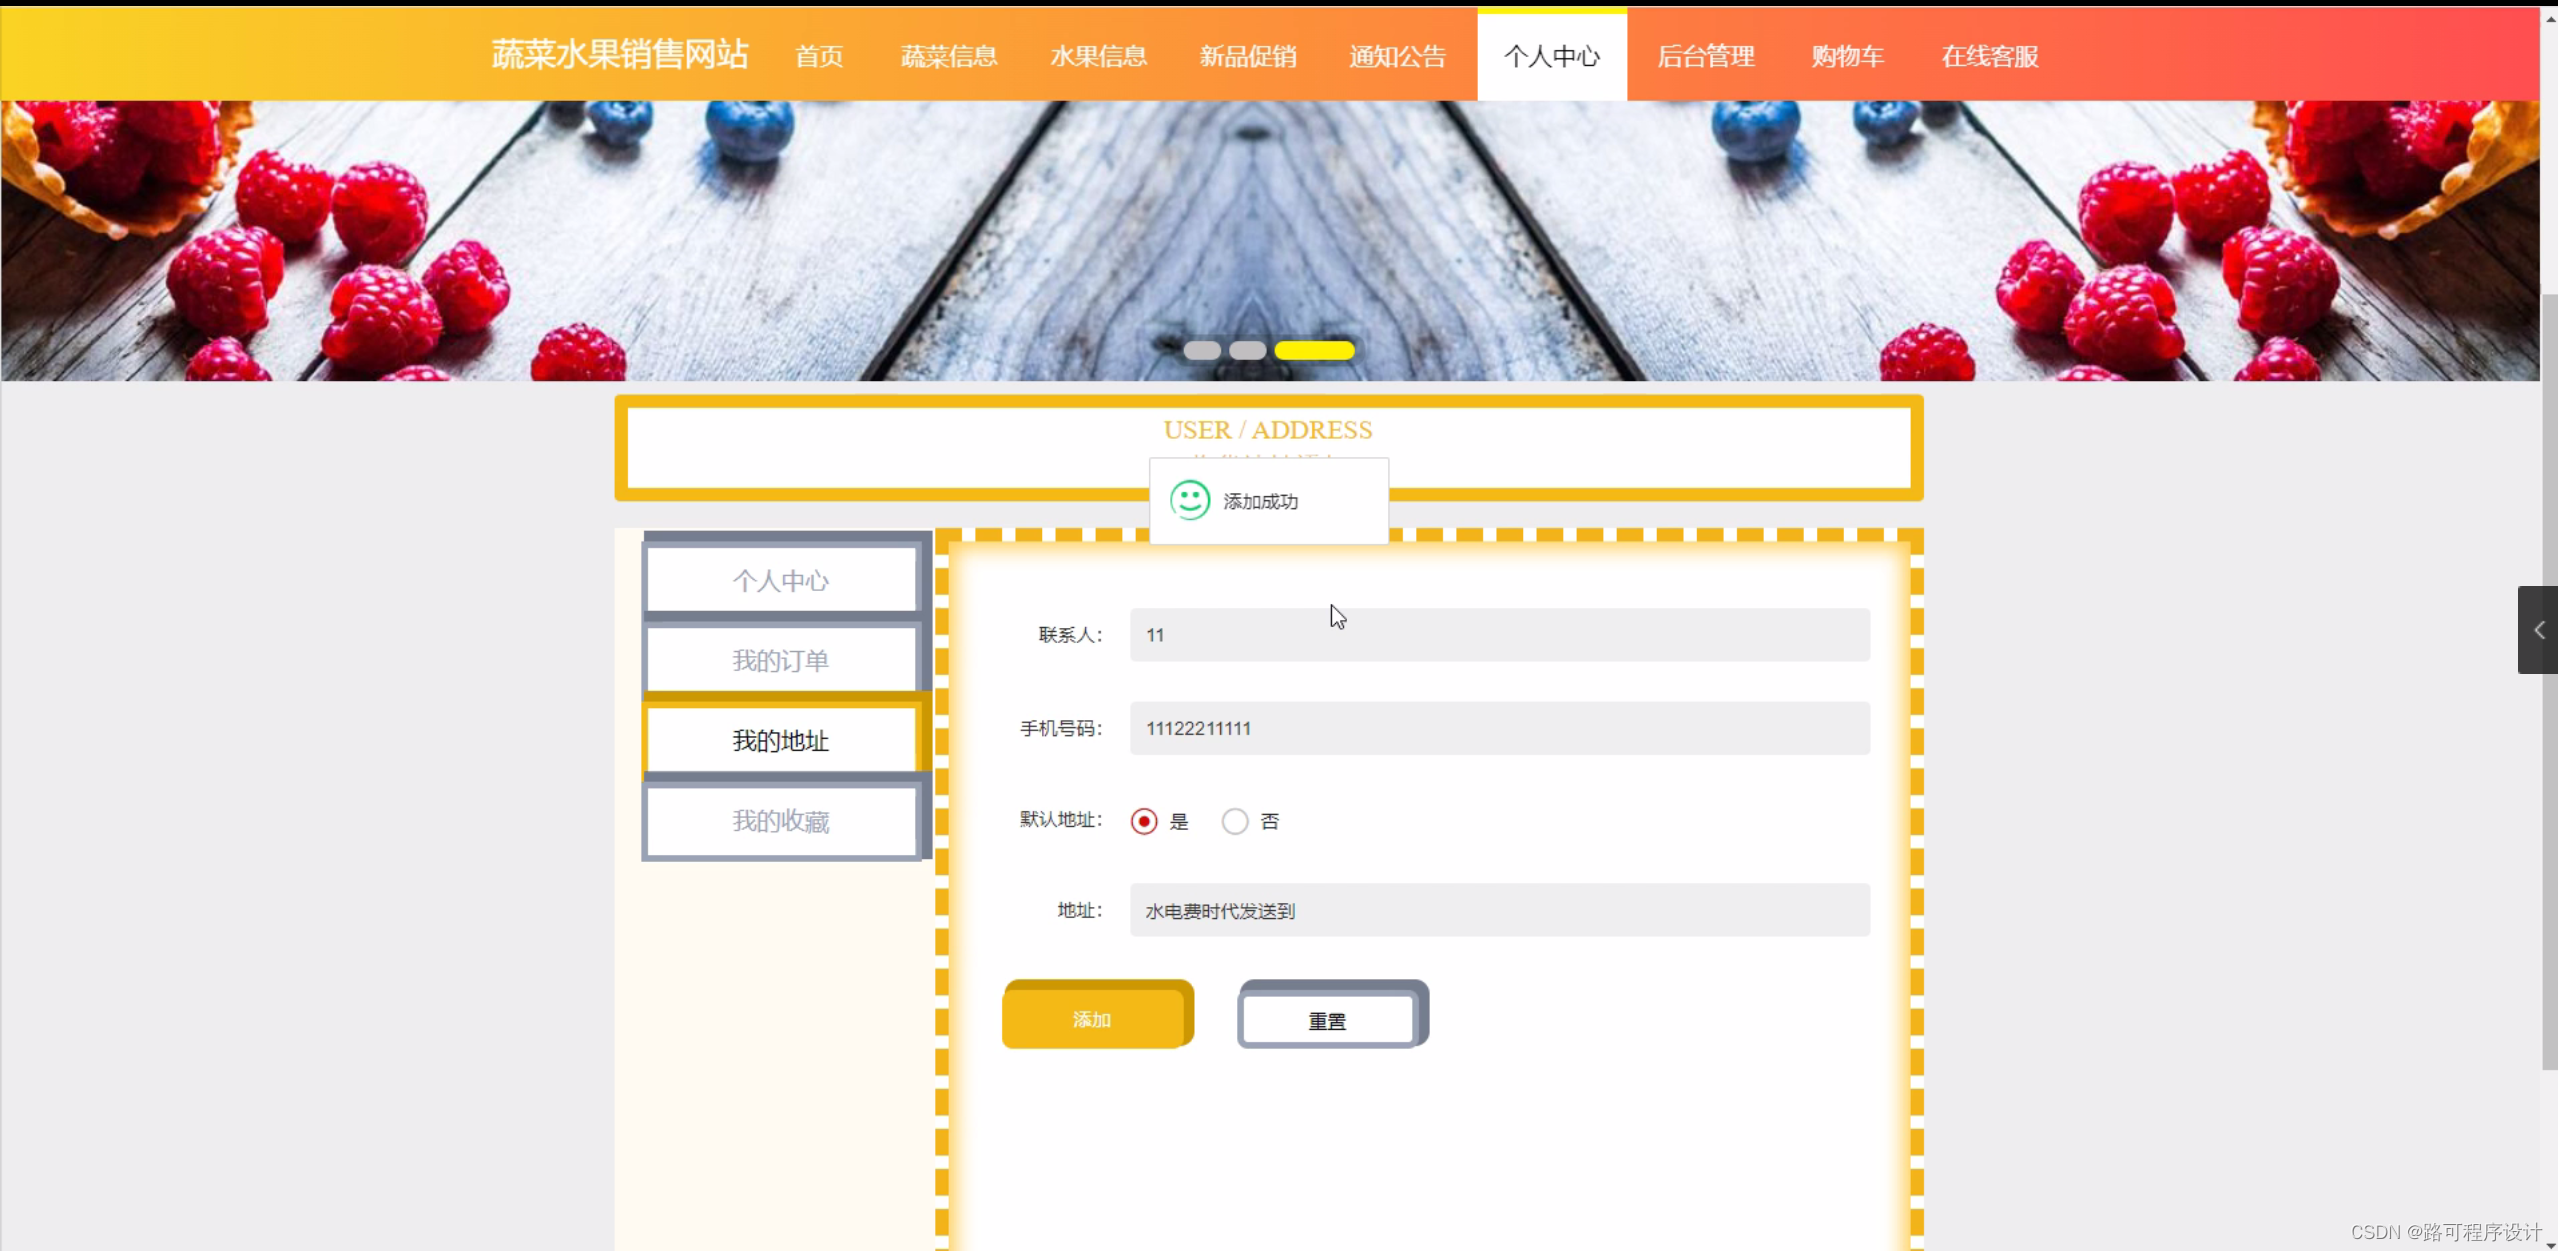Expand the right-side collapse arrow panel
2558x1251 pixels.
(x=2537, y=630)
